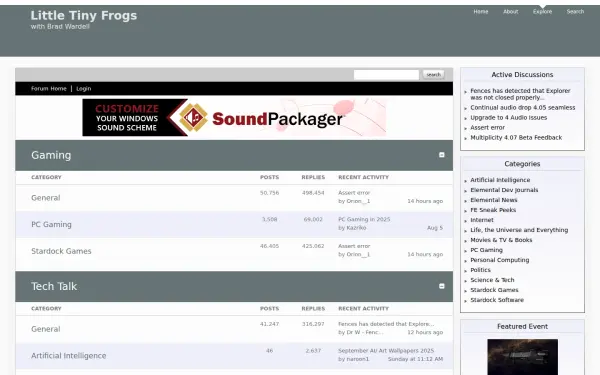Open Continual audio drop 4.05 seamless discussion
The image size is (600, 375).
click(523, 108)
